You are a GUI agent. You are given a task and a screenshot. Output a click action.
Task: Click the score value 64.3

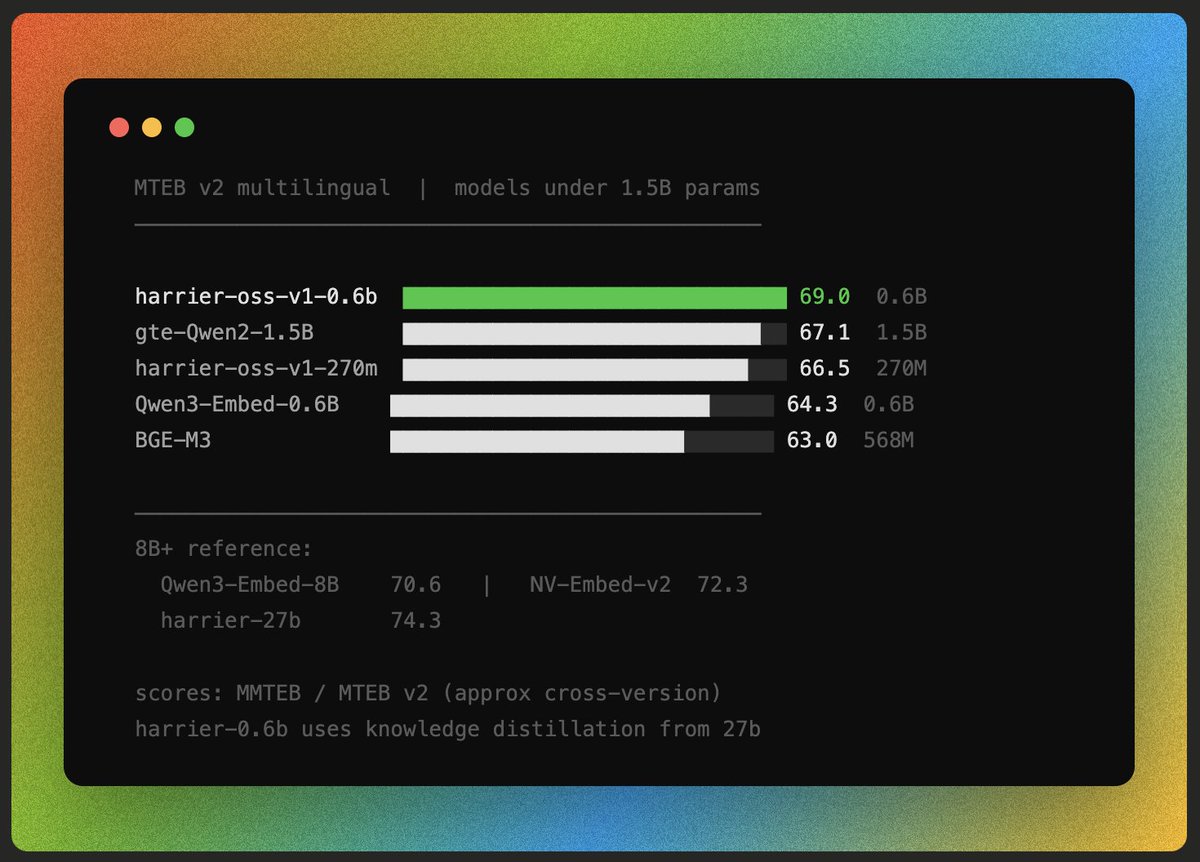tap(812, 404)
